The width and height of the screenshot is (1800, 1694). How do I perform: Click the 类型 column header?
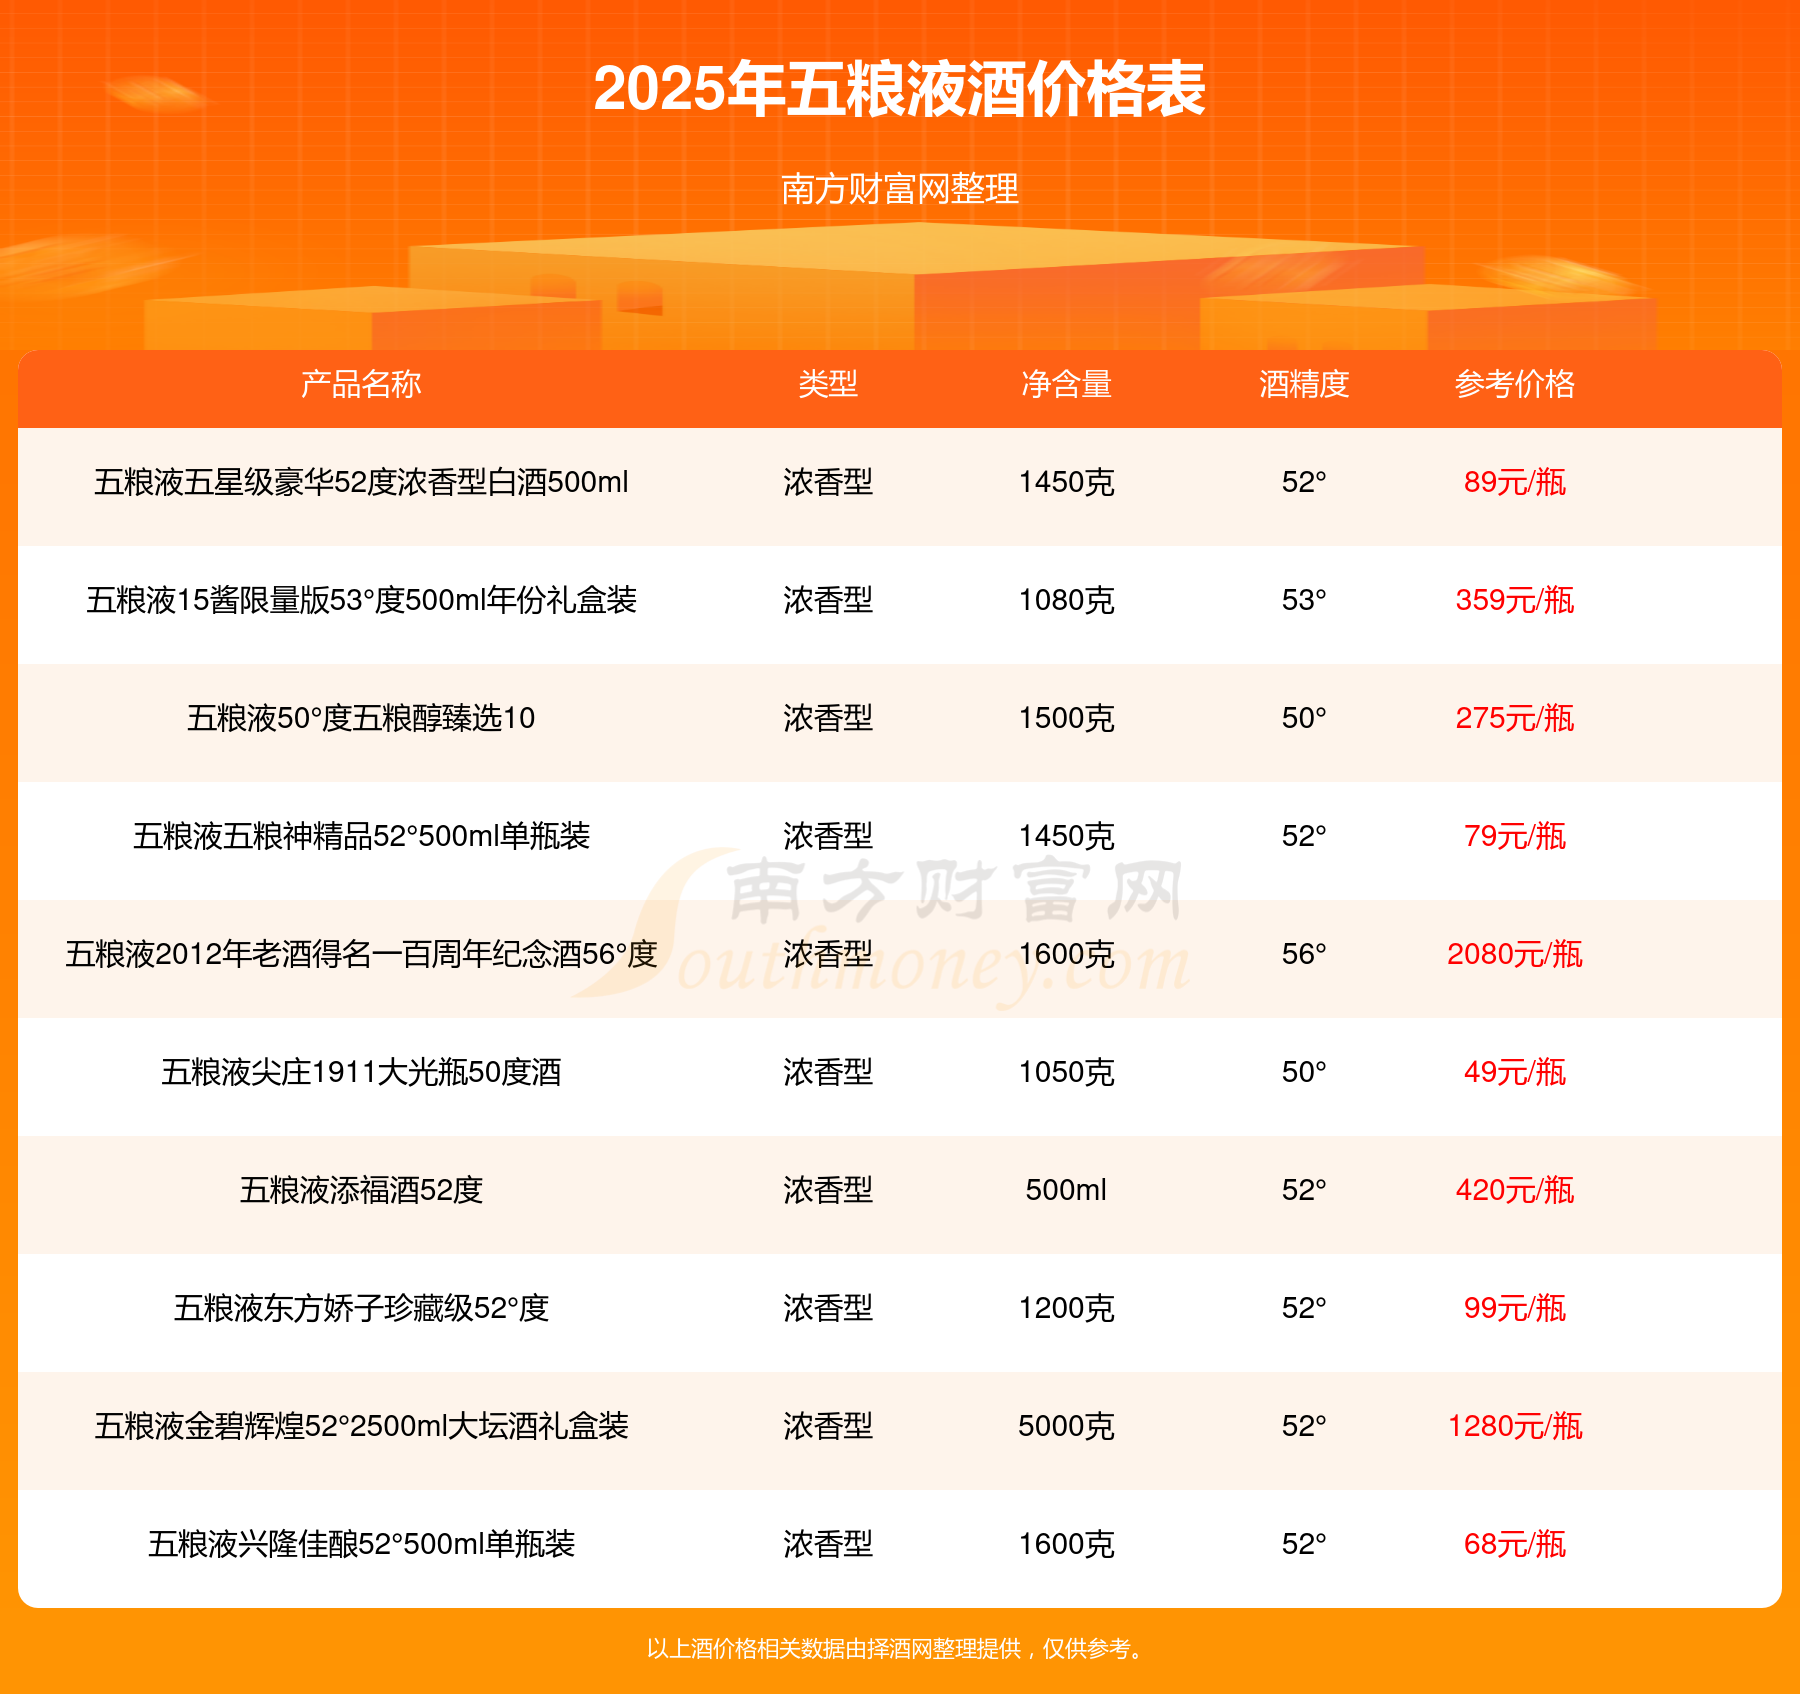click(x=828, y=384)
